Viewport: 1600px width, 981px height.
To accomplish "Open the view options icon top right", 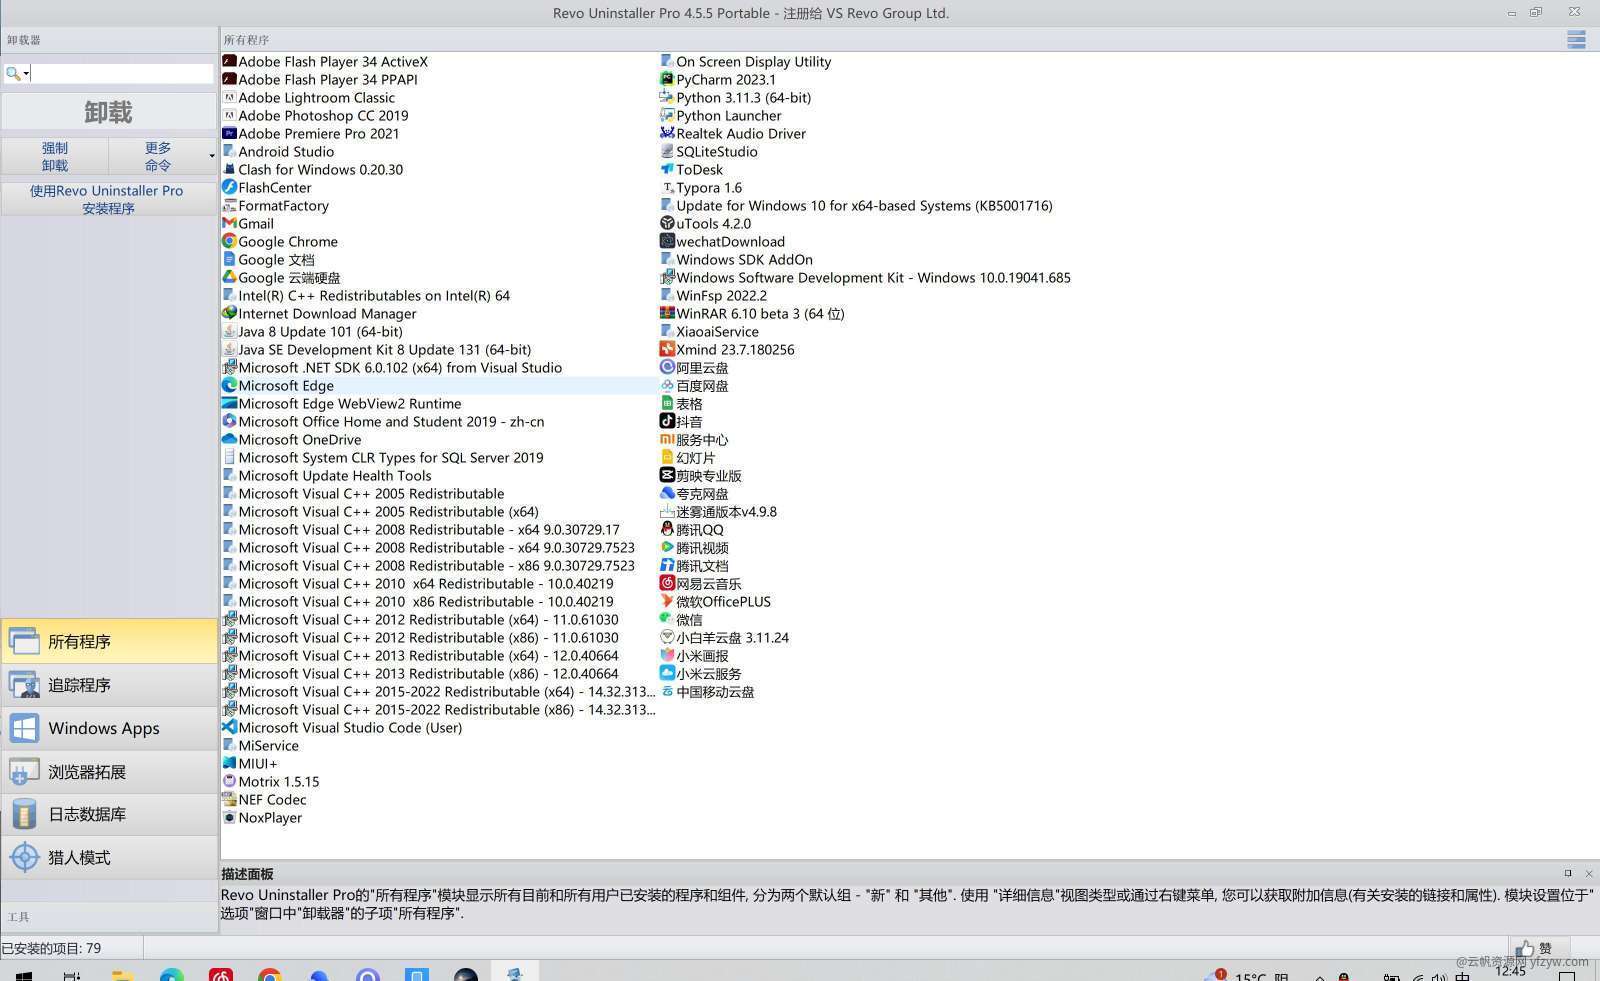I will click(x=1576, y=40).
